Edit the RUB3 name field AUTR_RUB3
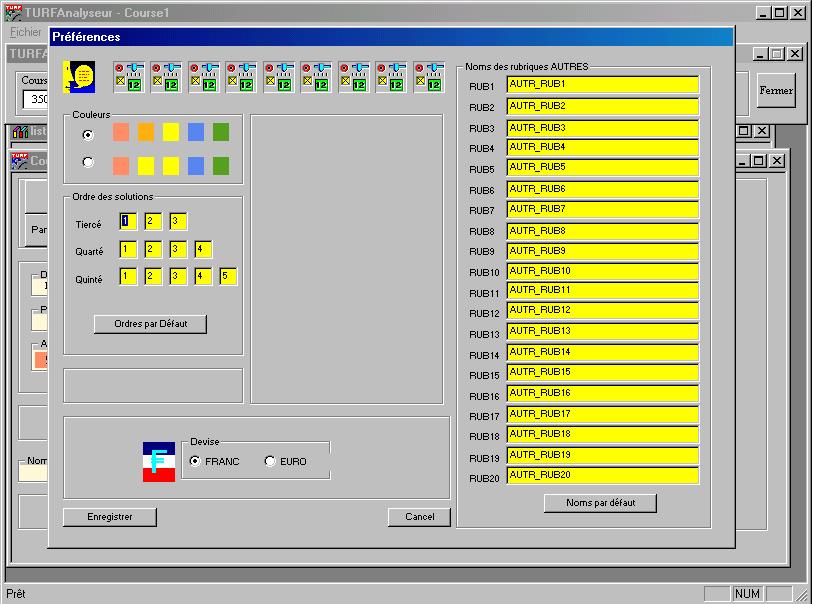Viewport: 813px width, 604px height. pos(602,129)
